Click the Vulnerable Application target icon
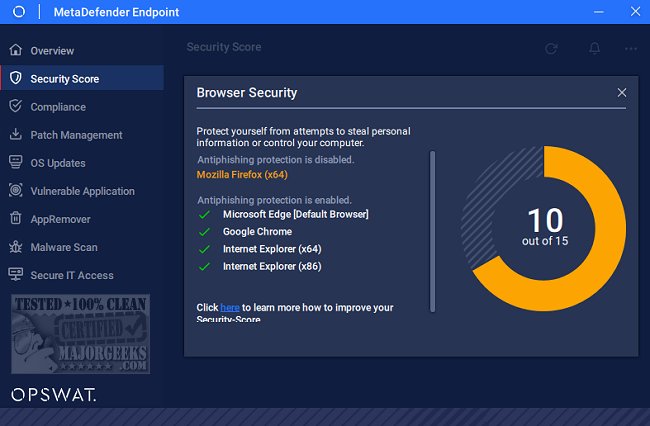The height and width of the screenshot is (426, 650). pyautogui.click(x=16, y=190)
